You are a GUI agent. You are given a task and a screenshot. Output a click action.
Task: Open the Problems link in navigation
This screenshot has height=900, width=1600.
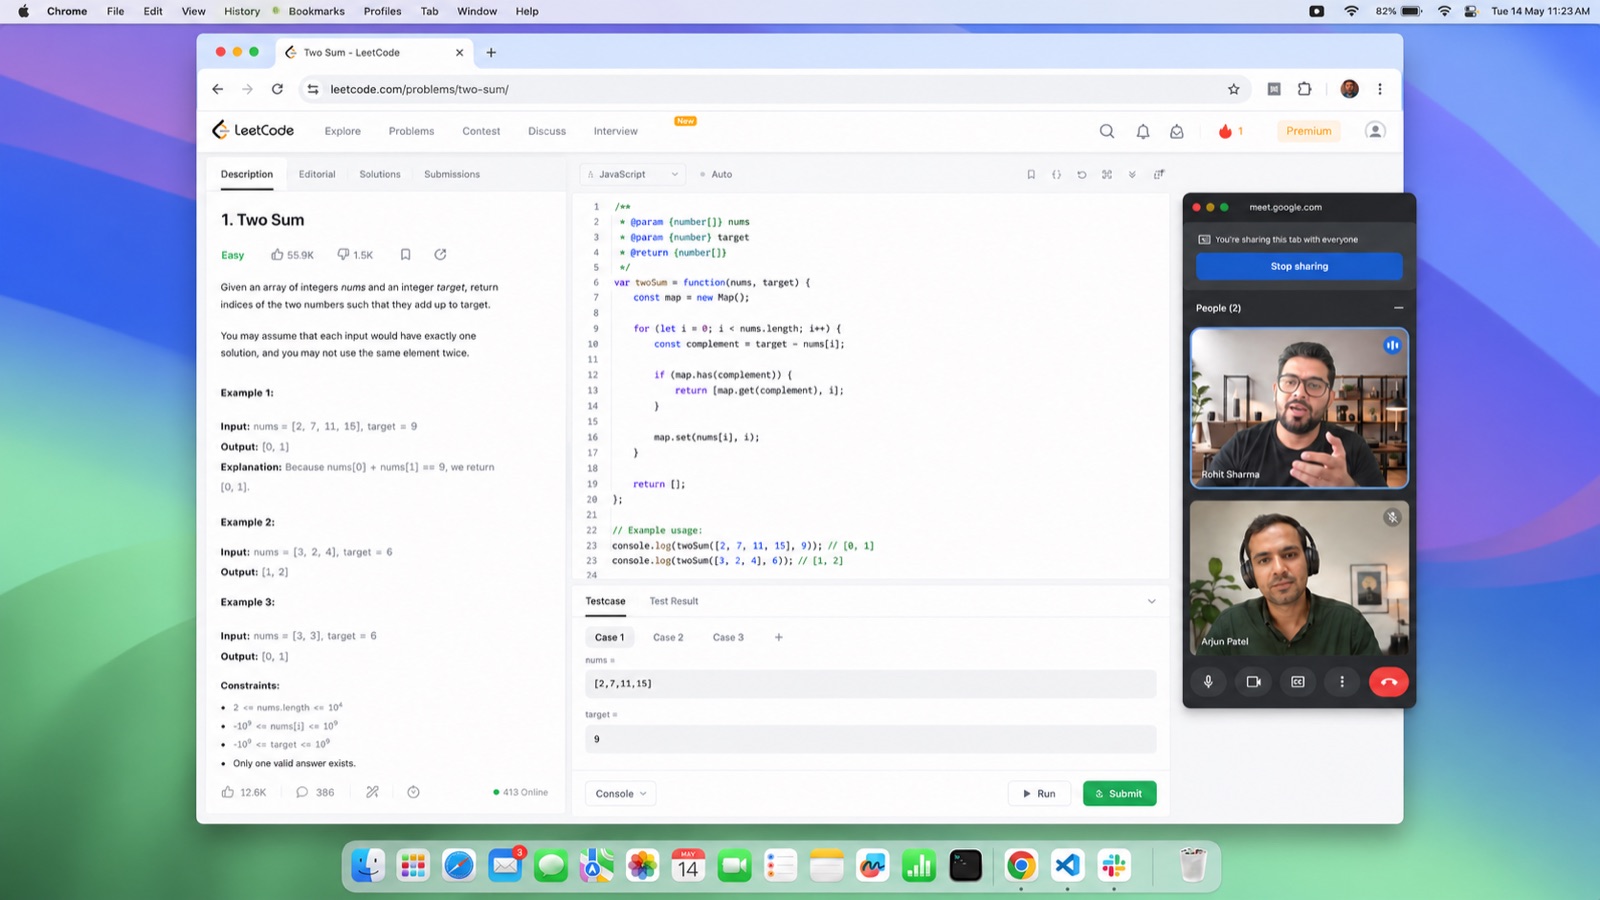411,131
